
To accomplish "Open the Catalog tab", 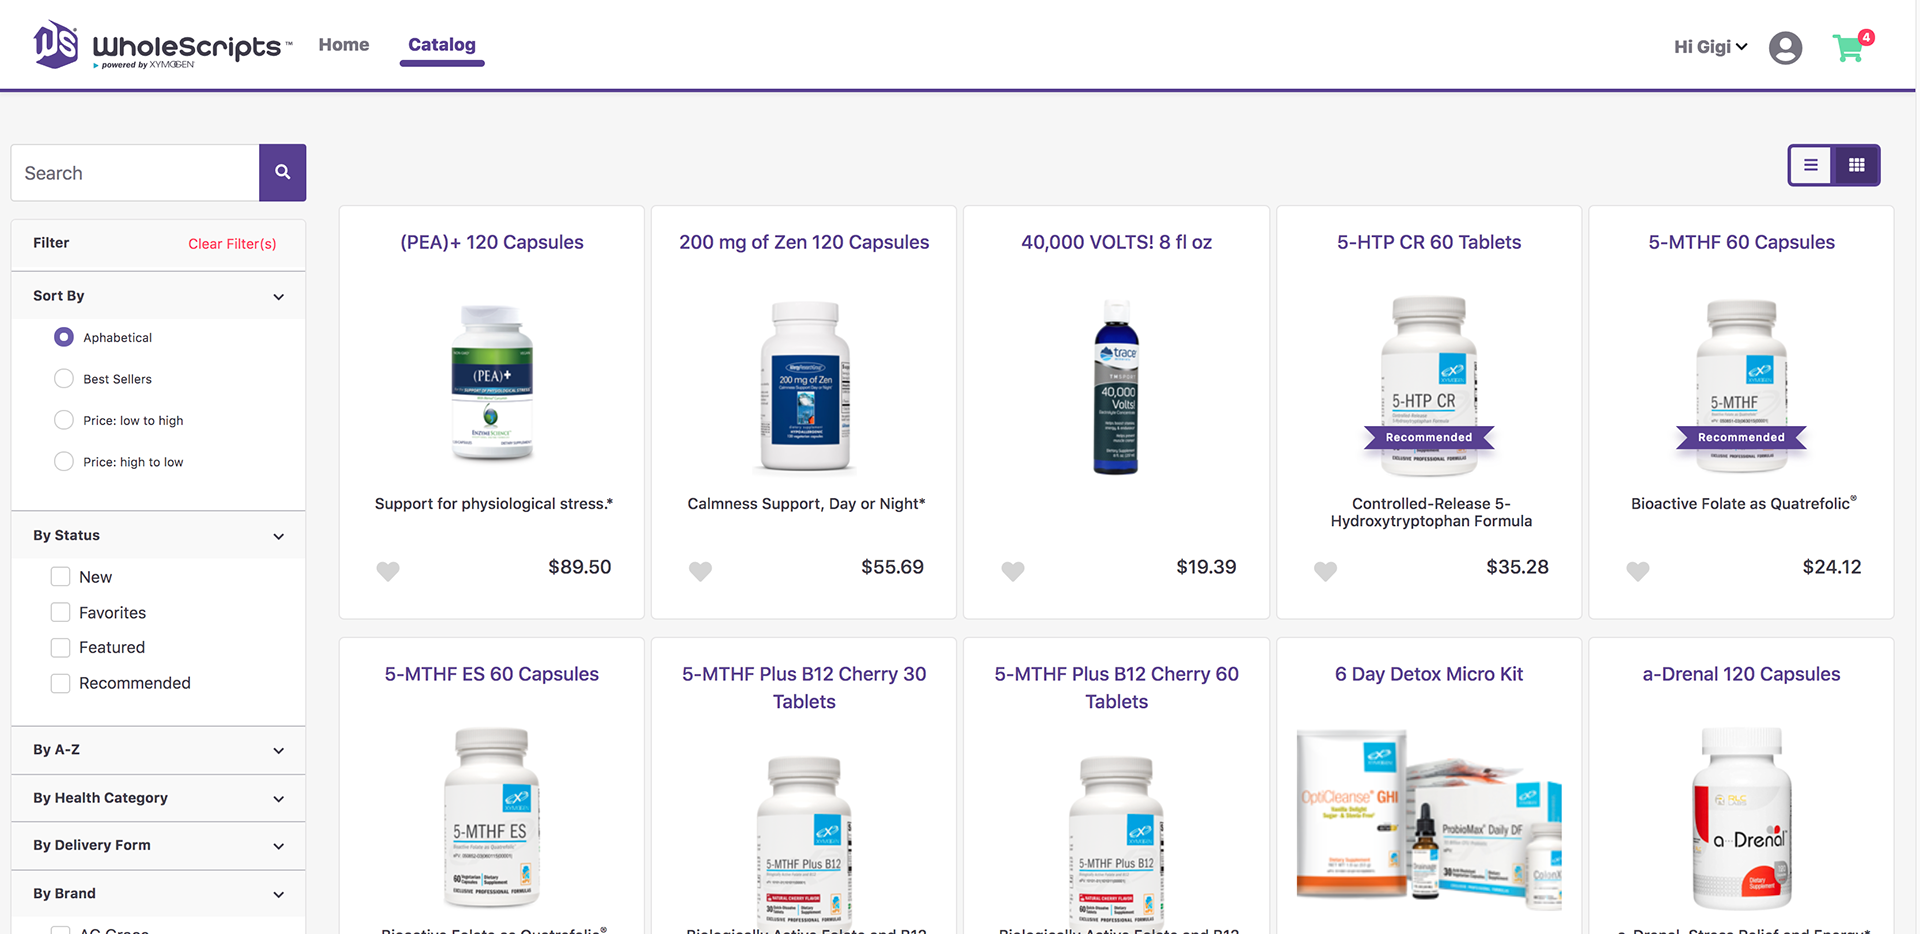I will (442, 45).
